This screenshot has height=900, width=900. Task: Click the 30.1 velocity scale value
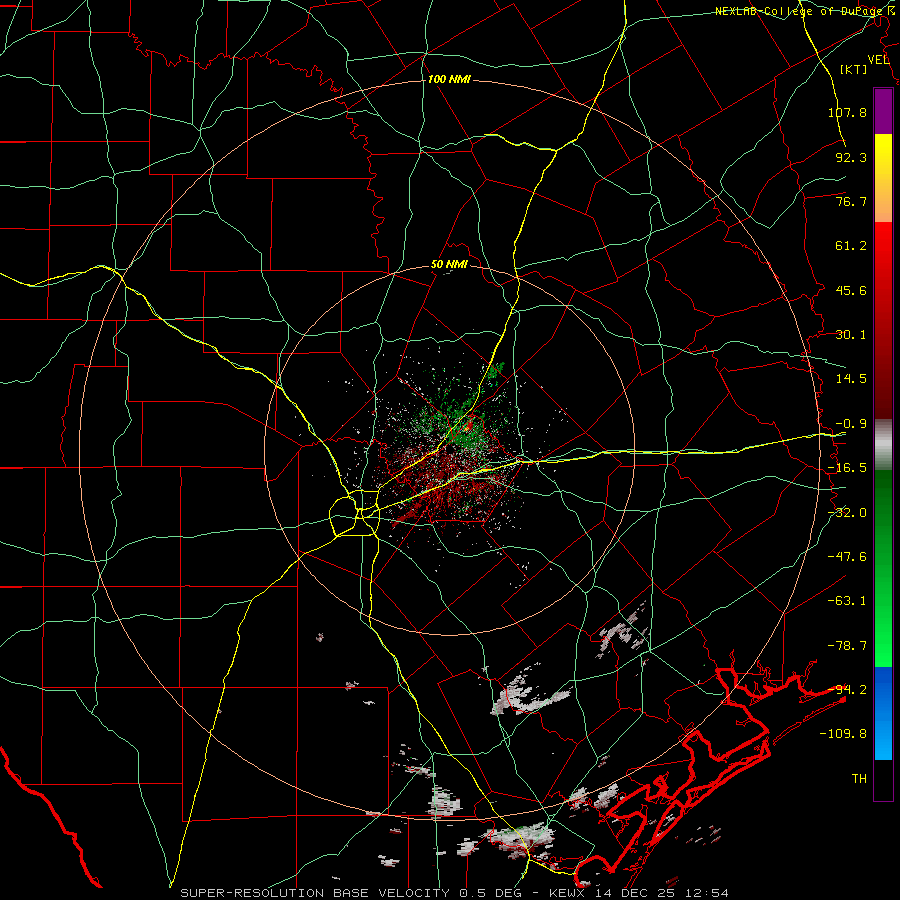[851, 335]
